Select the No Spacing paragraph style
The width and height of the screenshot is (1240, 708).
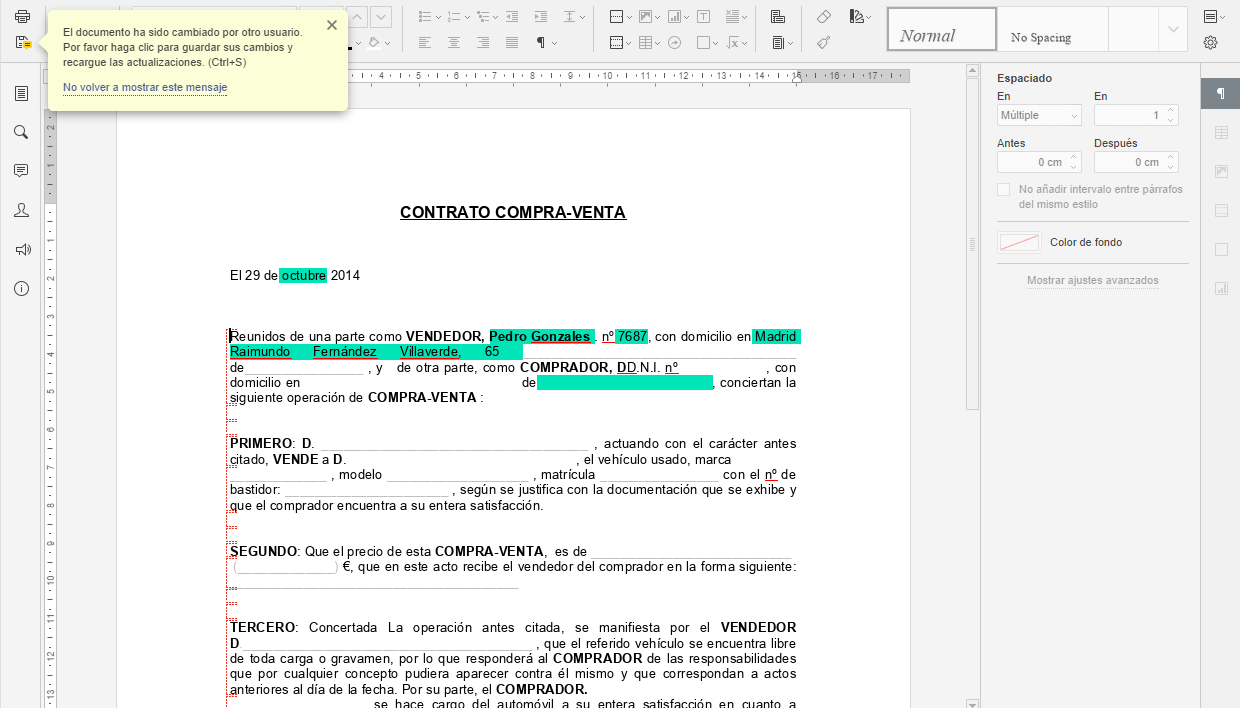tap(1053, 29)
